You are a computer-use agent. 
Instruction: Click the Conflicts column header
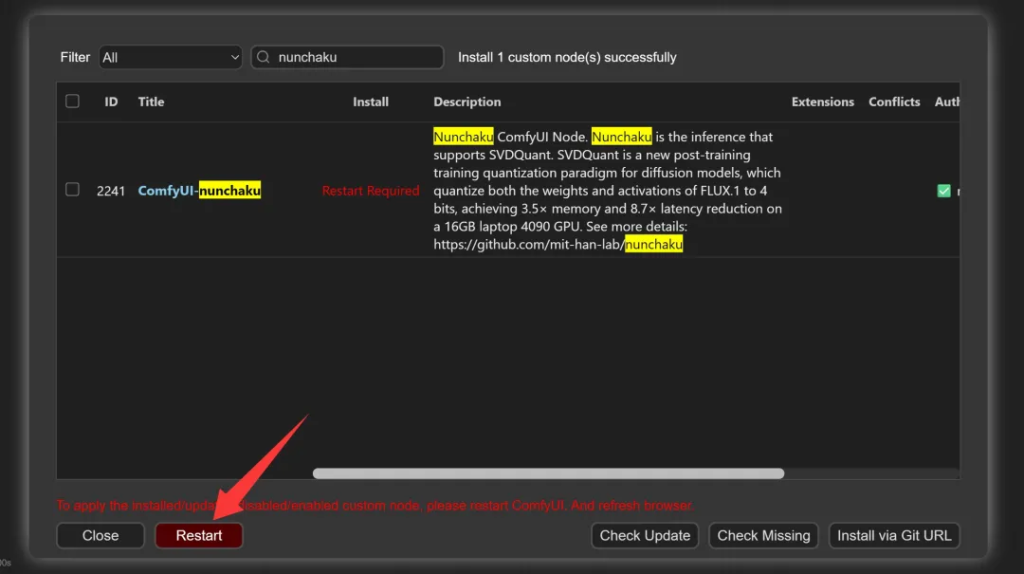pos(894,102)
